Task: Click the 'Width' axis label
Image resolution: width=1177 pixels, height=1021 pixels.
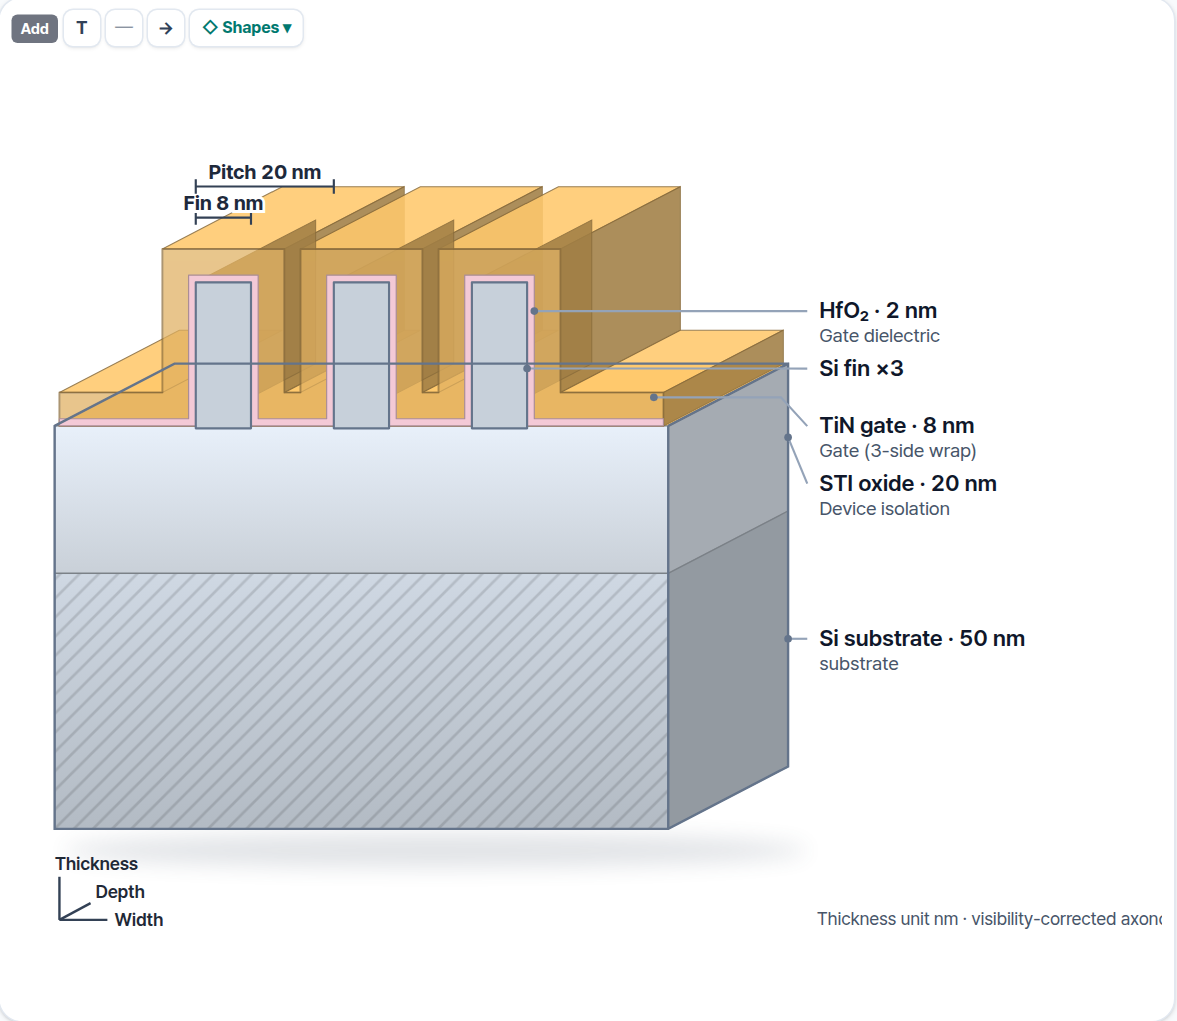Action: pyautogui.click(x=139, y=920)
